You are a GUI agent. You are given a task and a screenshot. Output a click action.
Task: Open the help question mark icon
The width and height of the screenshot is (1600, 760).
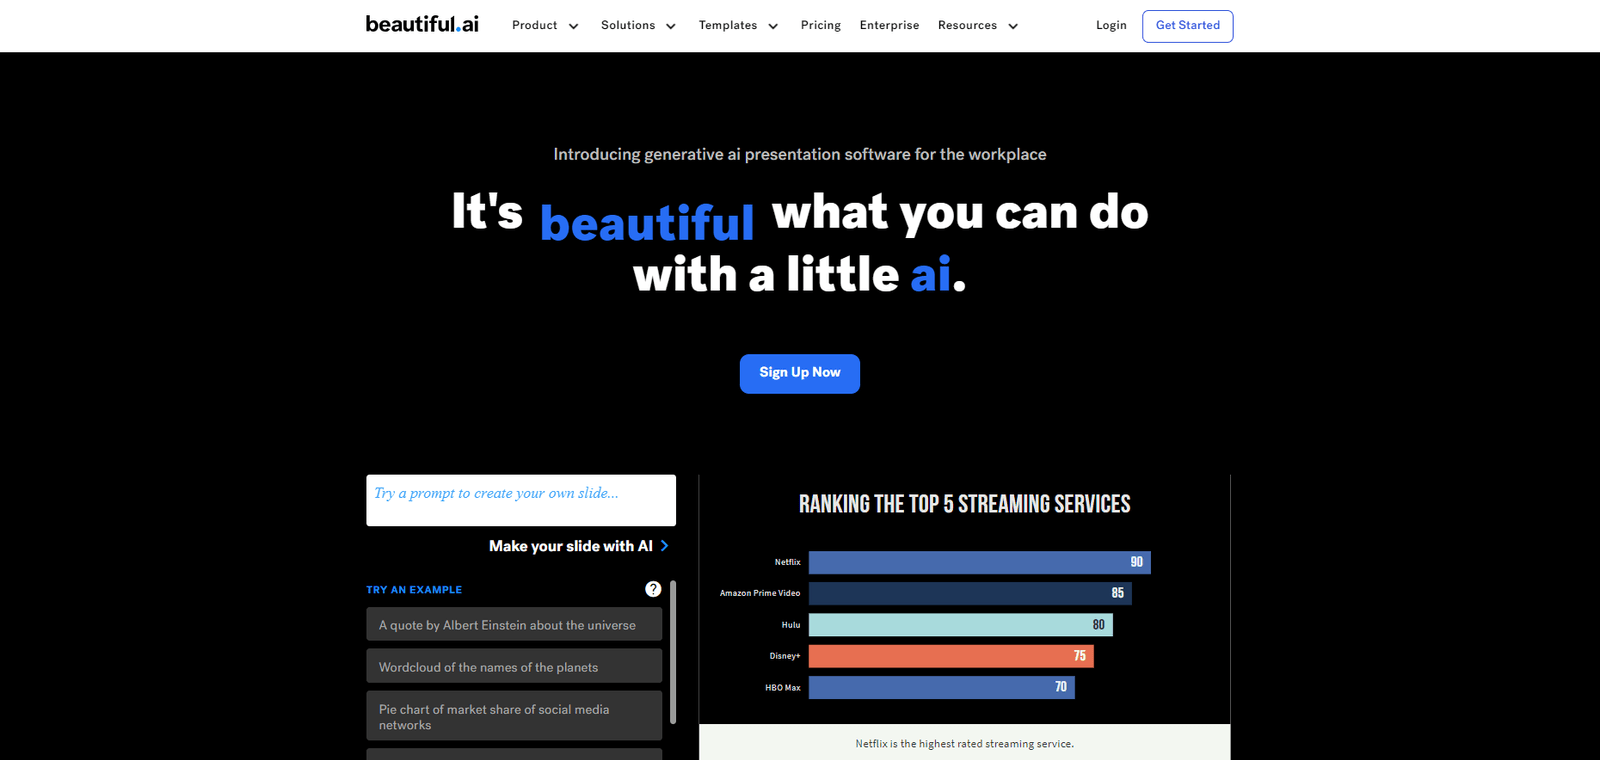653,589
